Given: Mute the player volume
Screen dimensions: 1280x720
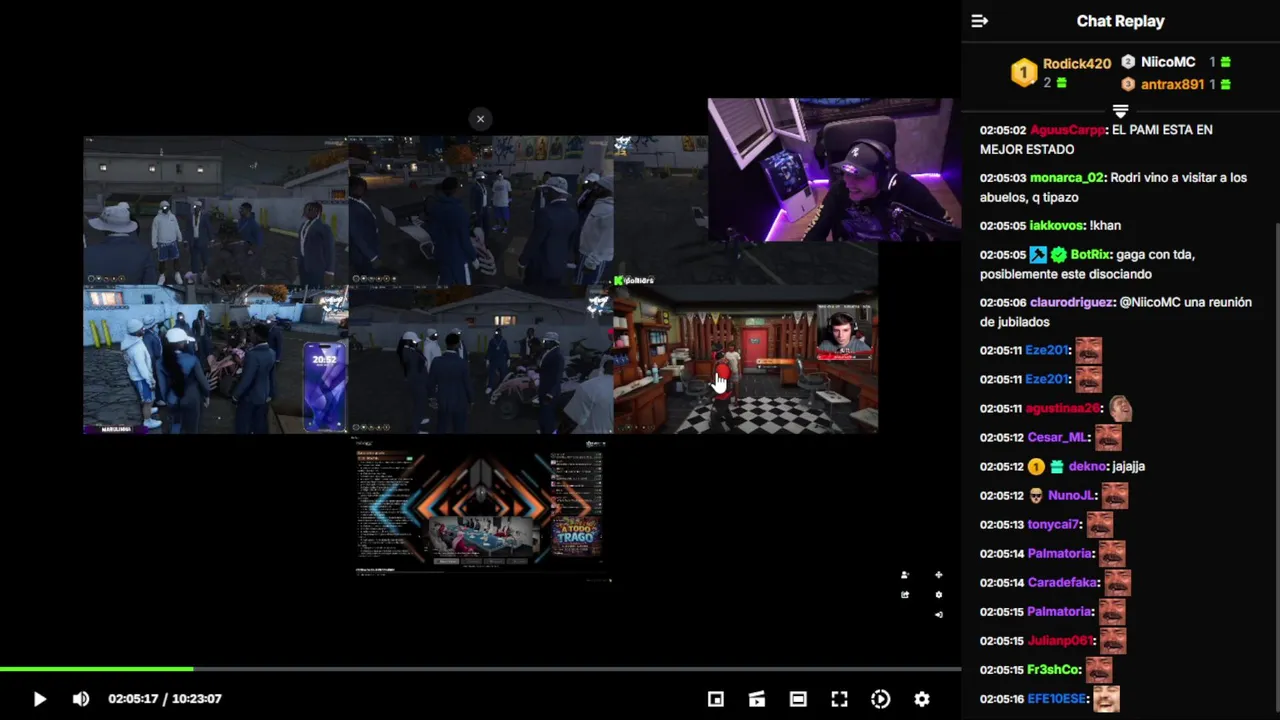Looking at the screenshot, I should tap(81, 699).
